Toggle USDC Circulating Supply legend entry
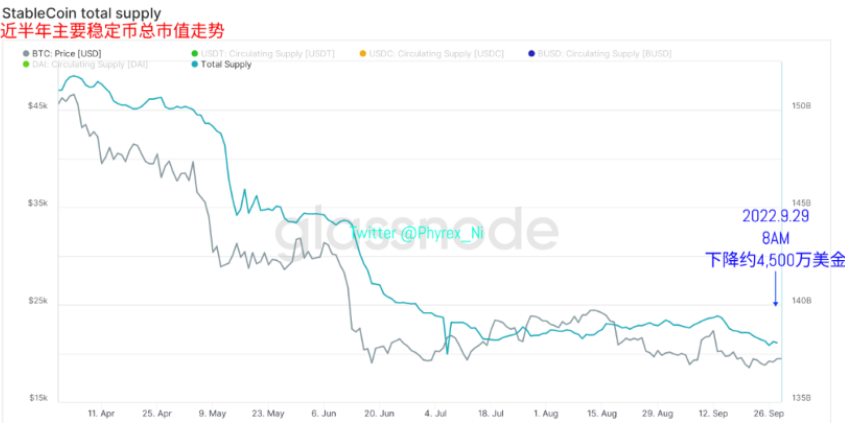This screenshot has width=845, height=423. coord(431,54)
